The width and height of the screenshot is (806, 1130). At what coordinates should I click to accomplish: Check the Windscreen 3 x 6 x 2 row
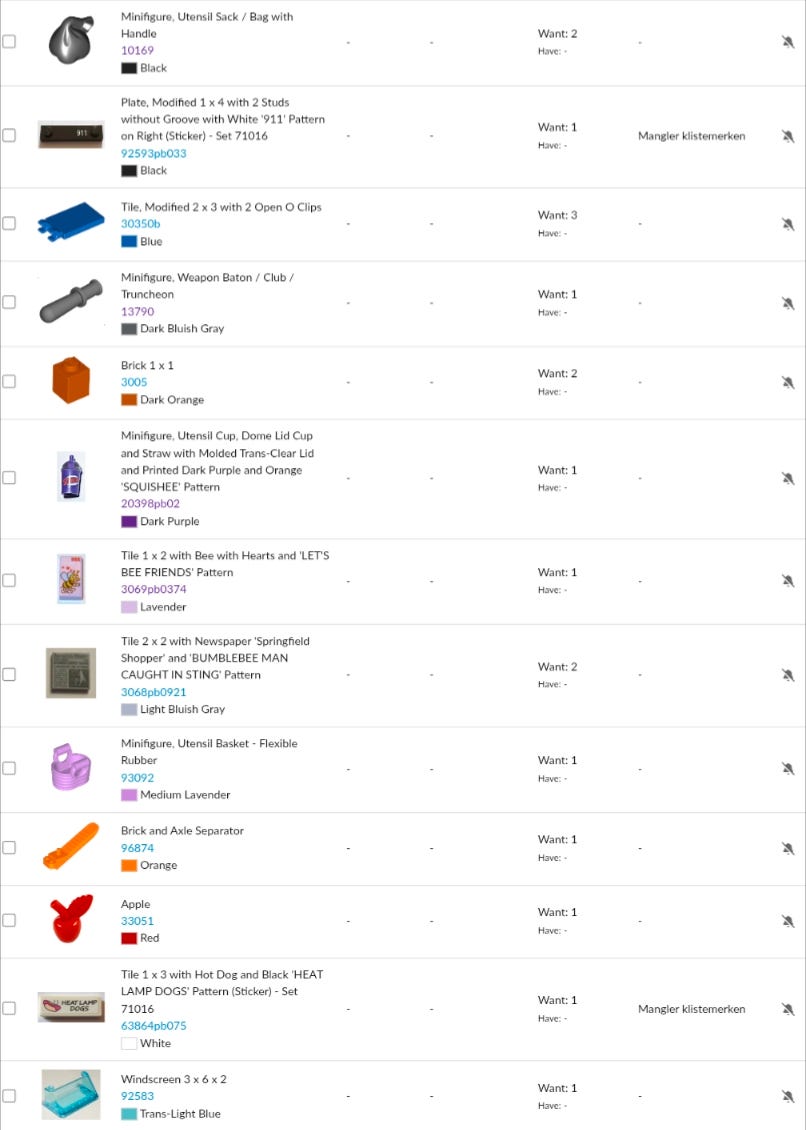[9, 1096]
